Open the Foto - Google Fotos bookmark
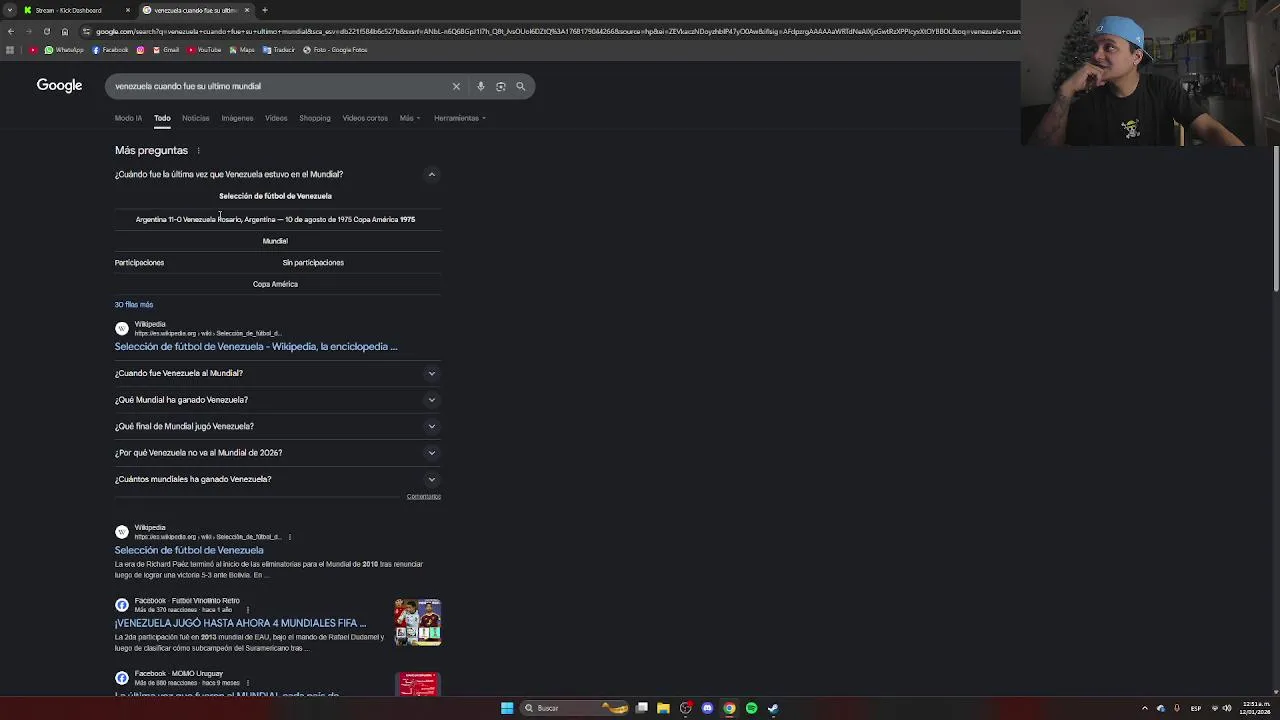 [x=335, y=50]
